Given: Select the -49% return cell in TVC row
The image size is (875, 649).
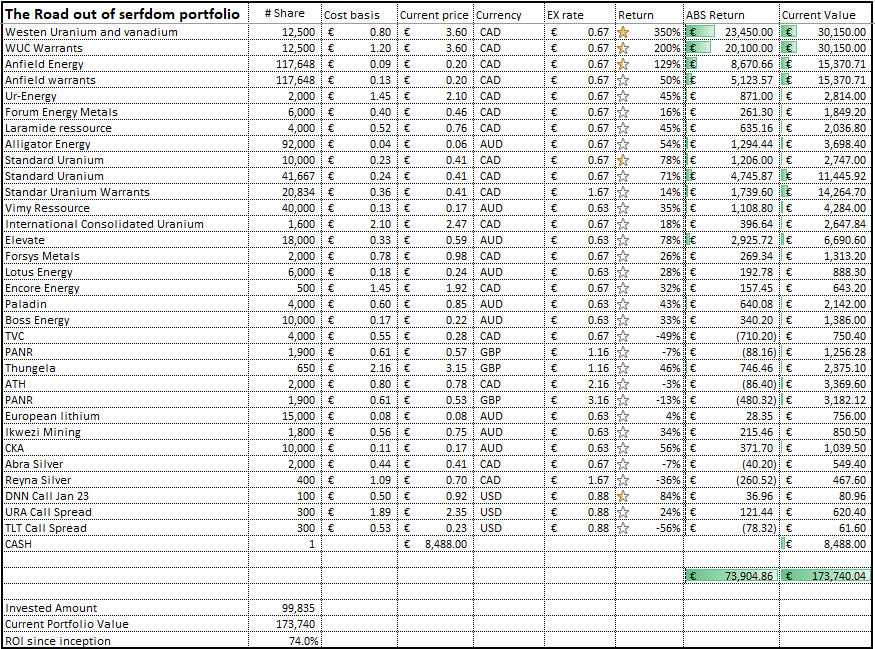Looking at the screenshot, I should point(650,336).
